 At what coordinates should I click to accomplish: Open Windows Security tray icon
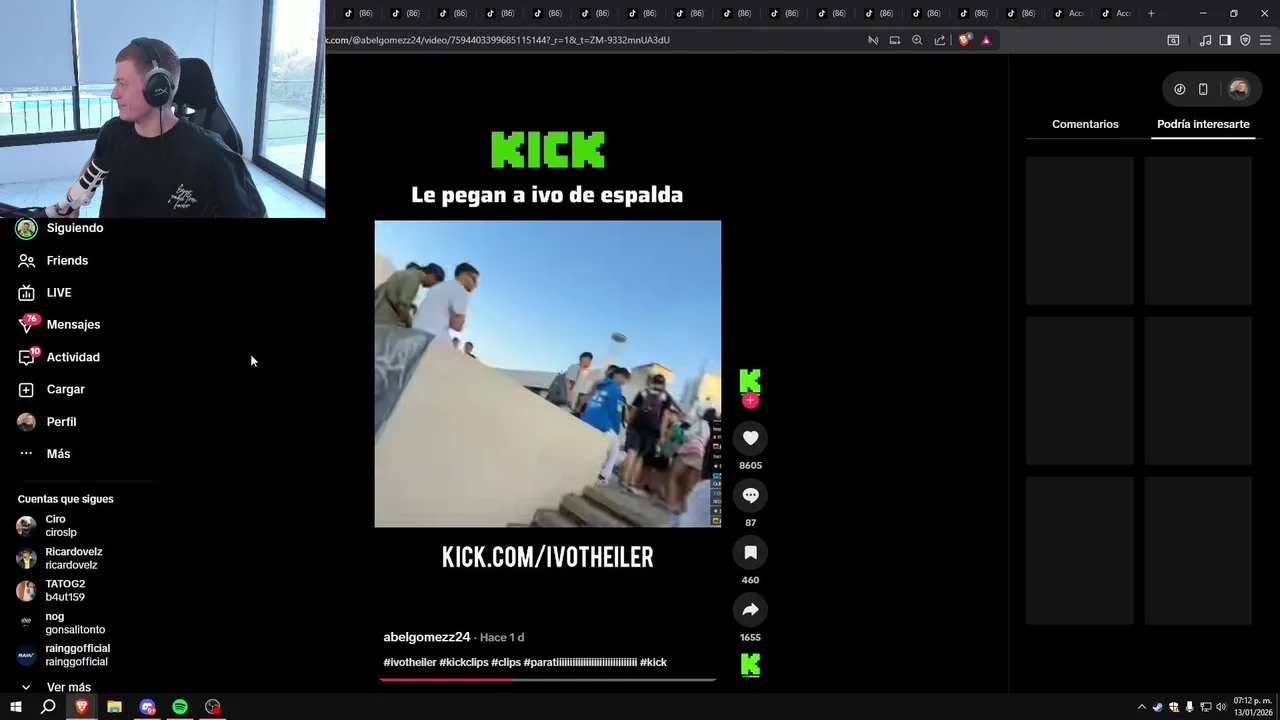pos(1174,707)
